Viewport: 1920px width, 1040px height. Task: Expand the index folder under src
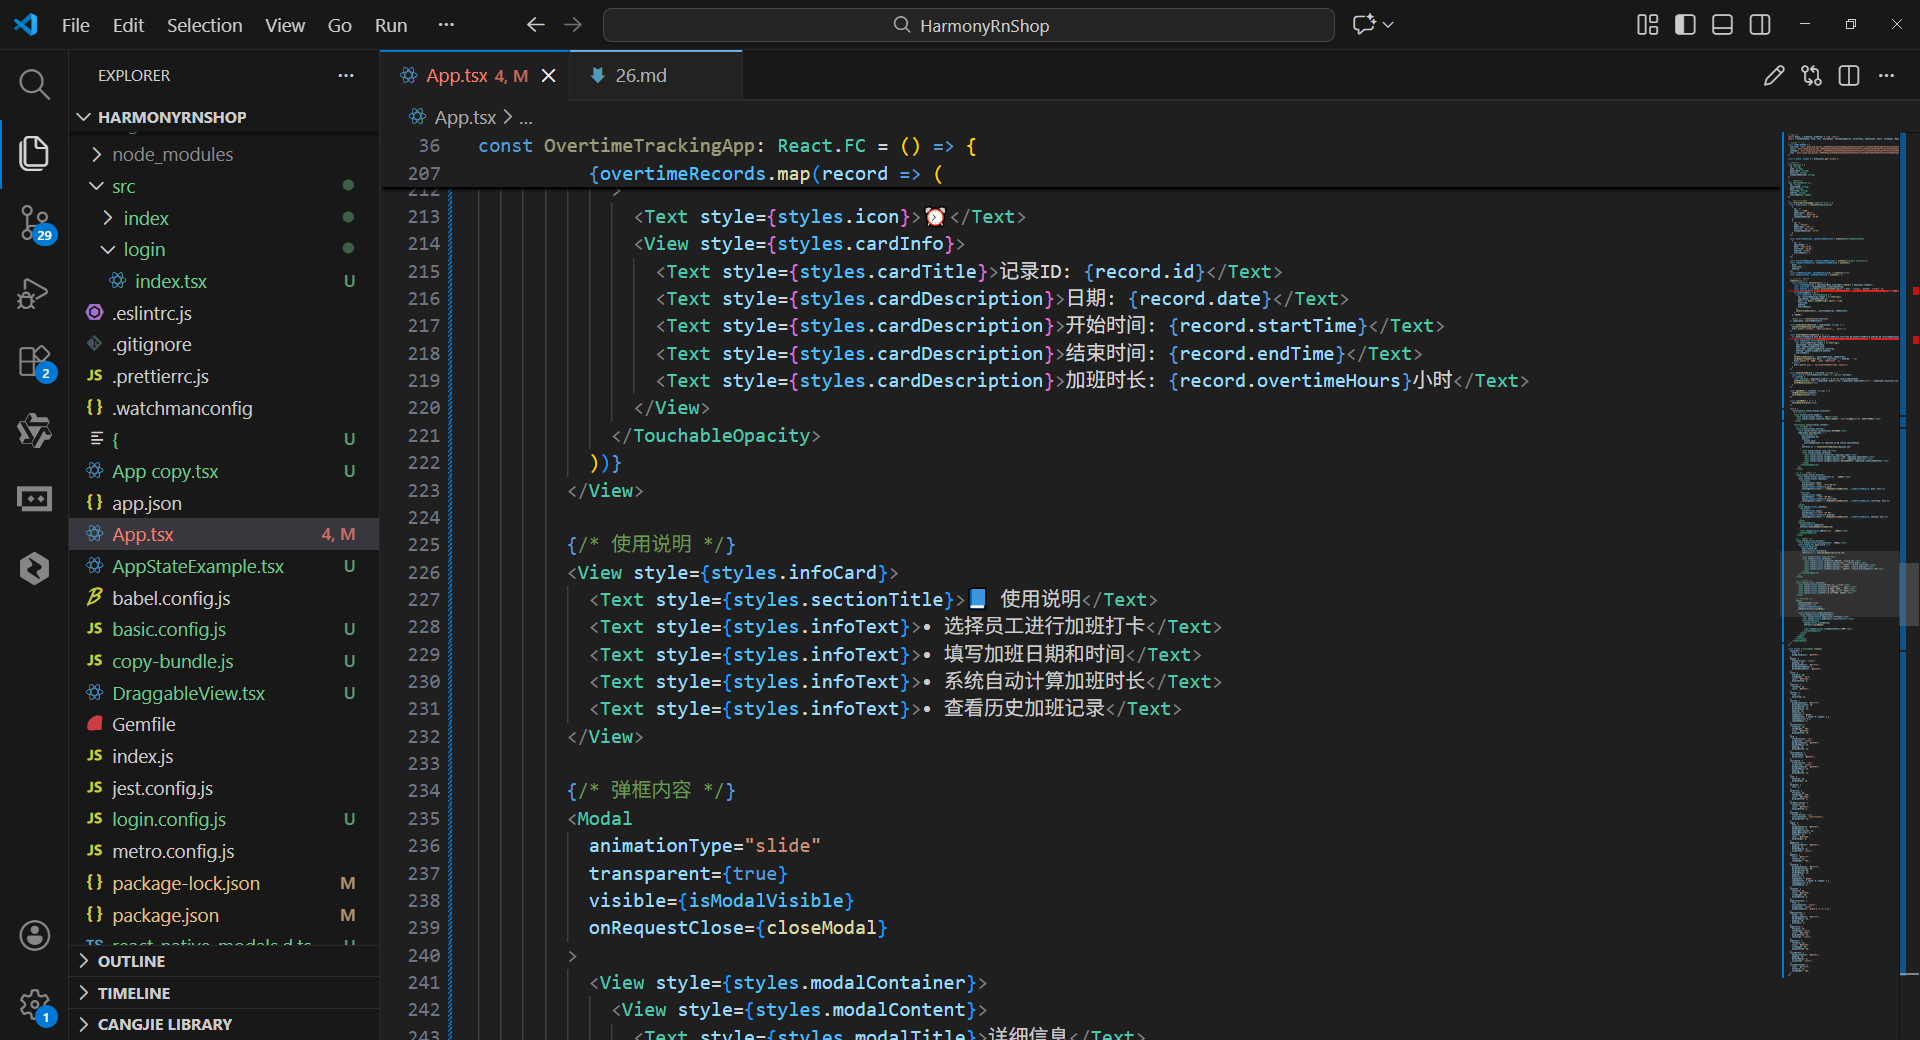[224, 218]
